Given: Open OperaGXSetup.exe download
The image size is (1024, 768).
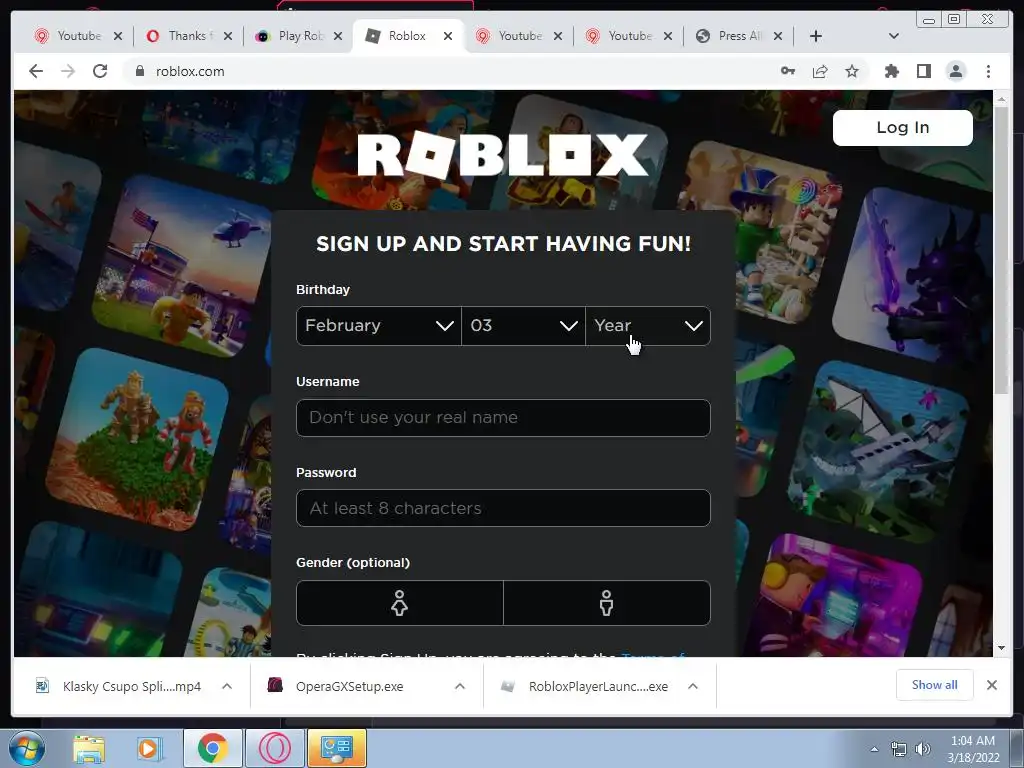Looking at the screenshot, I should [336, 686].
